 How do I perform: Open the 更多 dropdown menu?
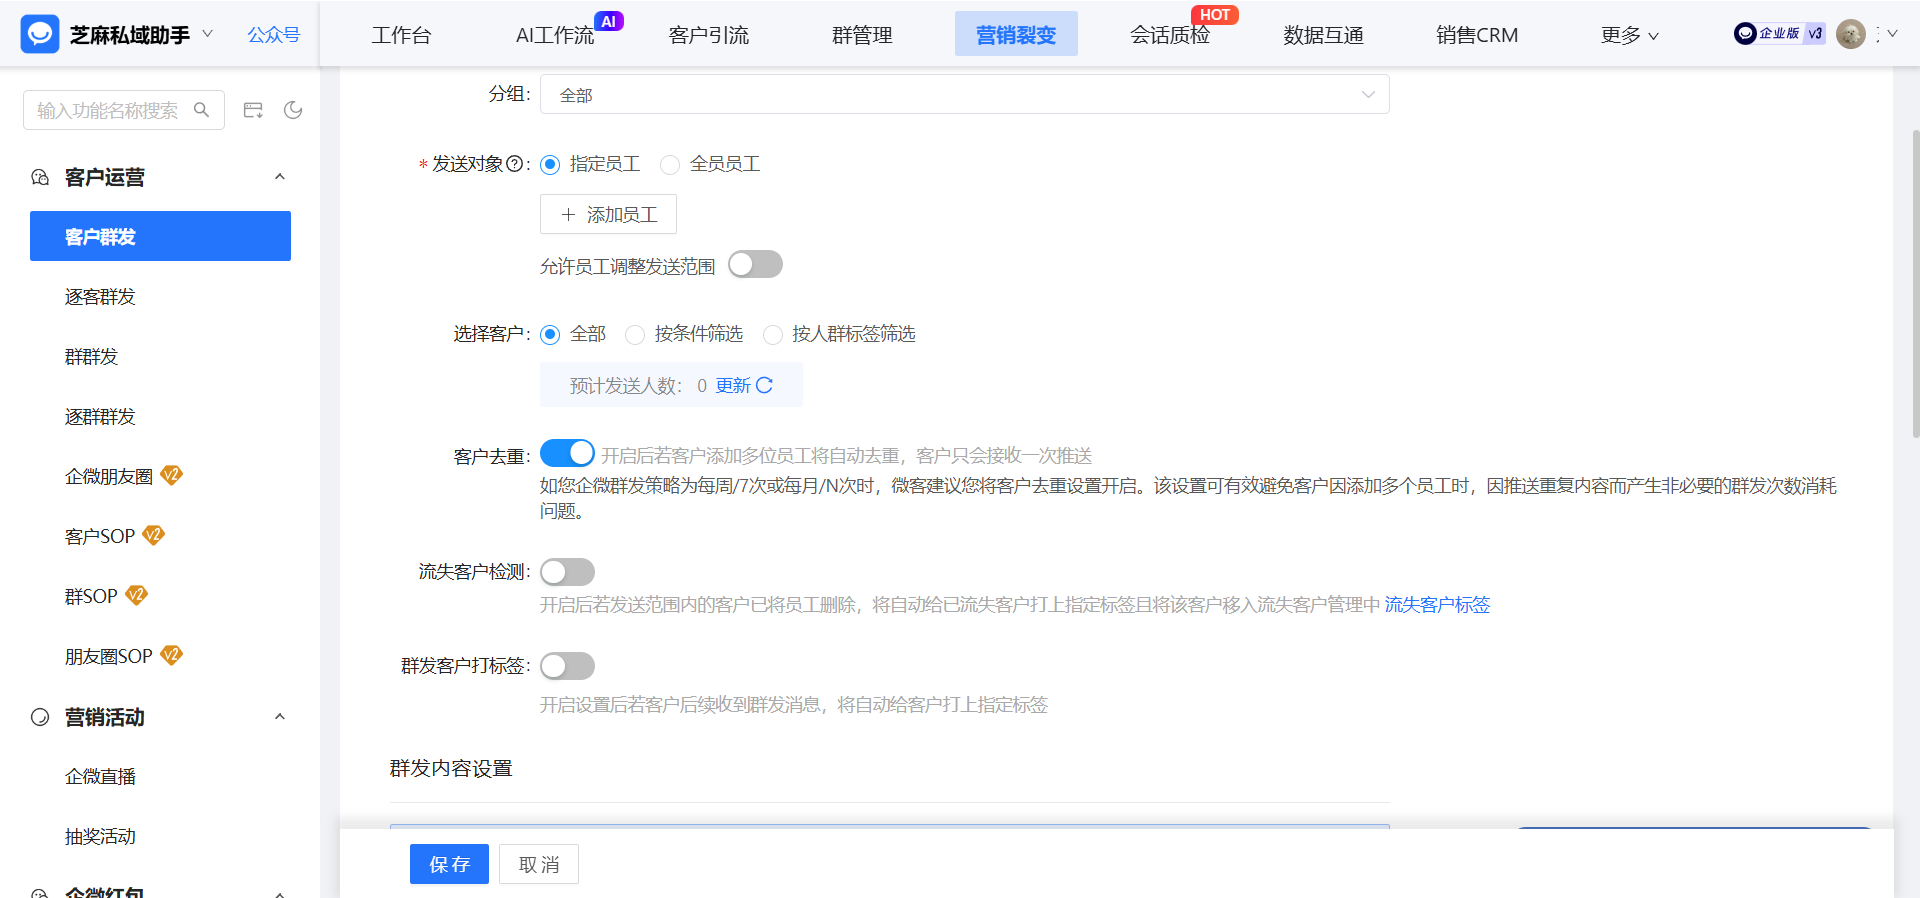(x=1629, y=35)
